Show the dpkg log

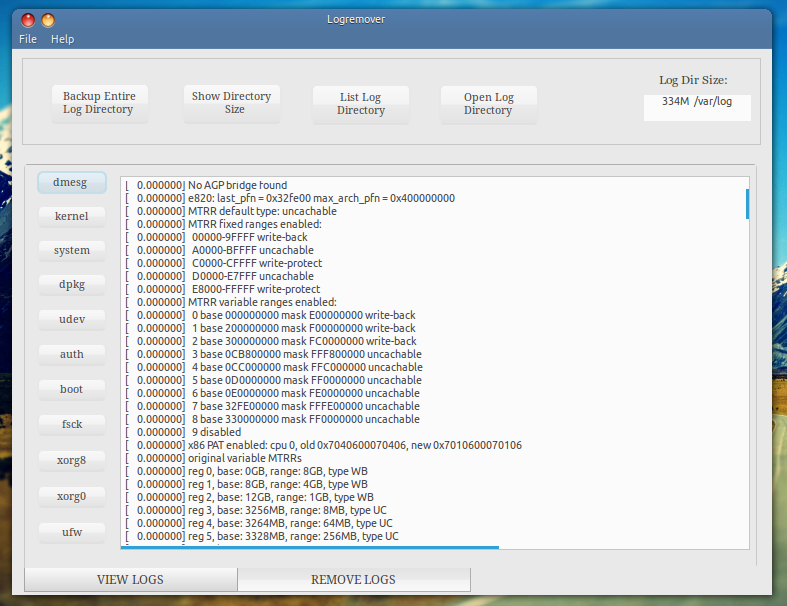point(72,284)
